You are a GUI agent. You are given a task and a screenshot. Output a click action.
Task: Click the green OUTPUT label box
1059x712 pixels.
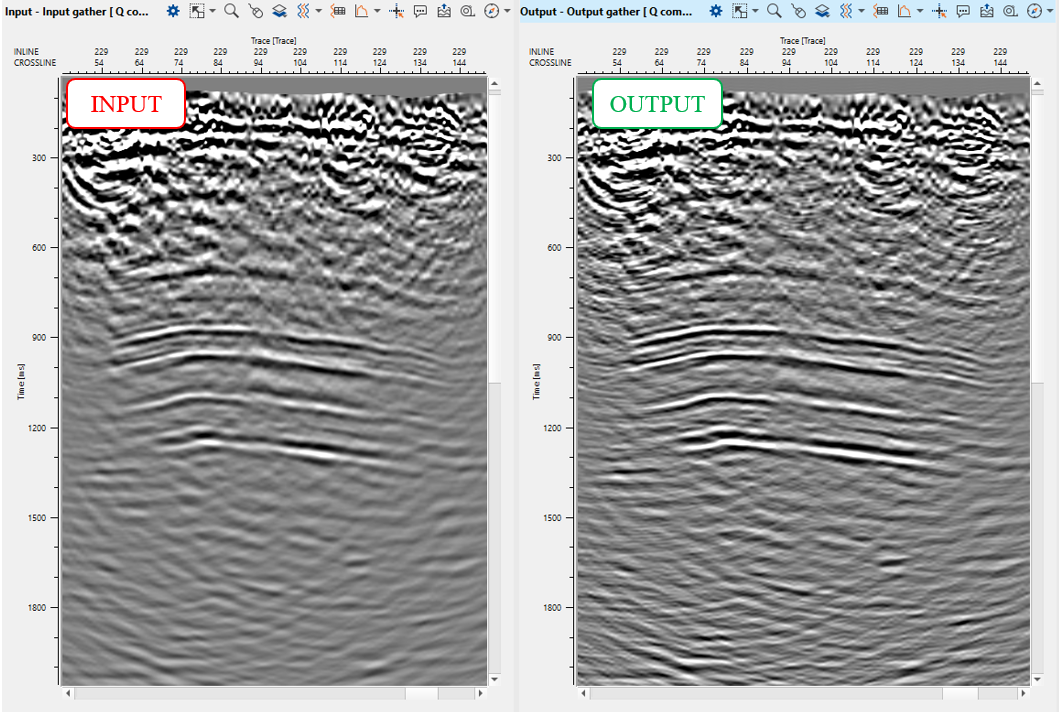click(657, 104)
